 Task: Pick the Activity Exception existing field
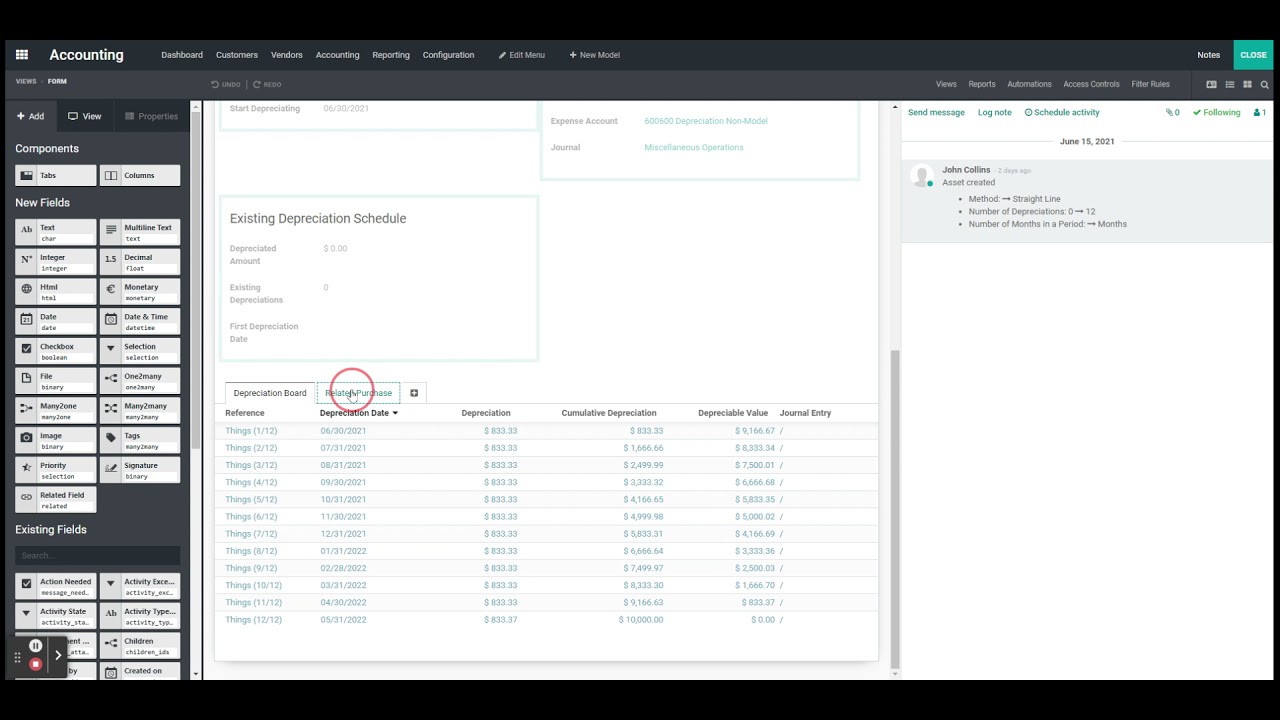(140, 586)
